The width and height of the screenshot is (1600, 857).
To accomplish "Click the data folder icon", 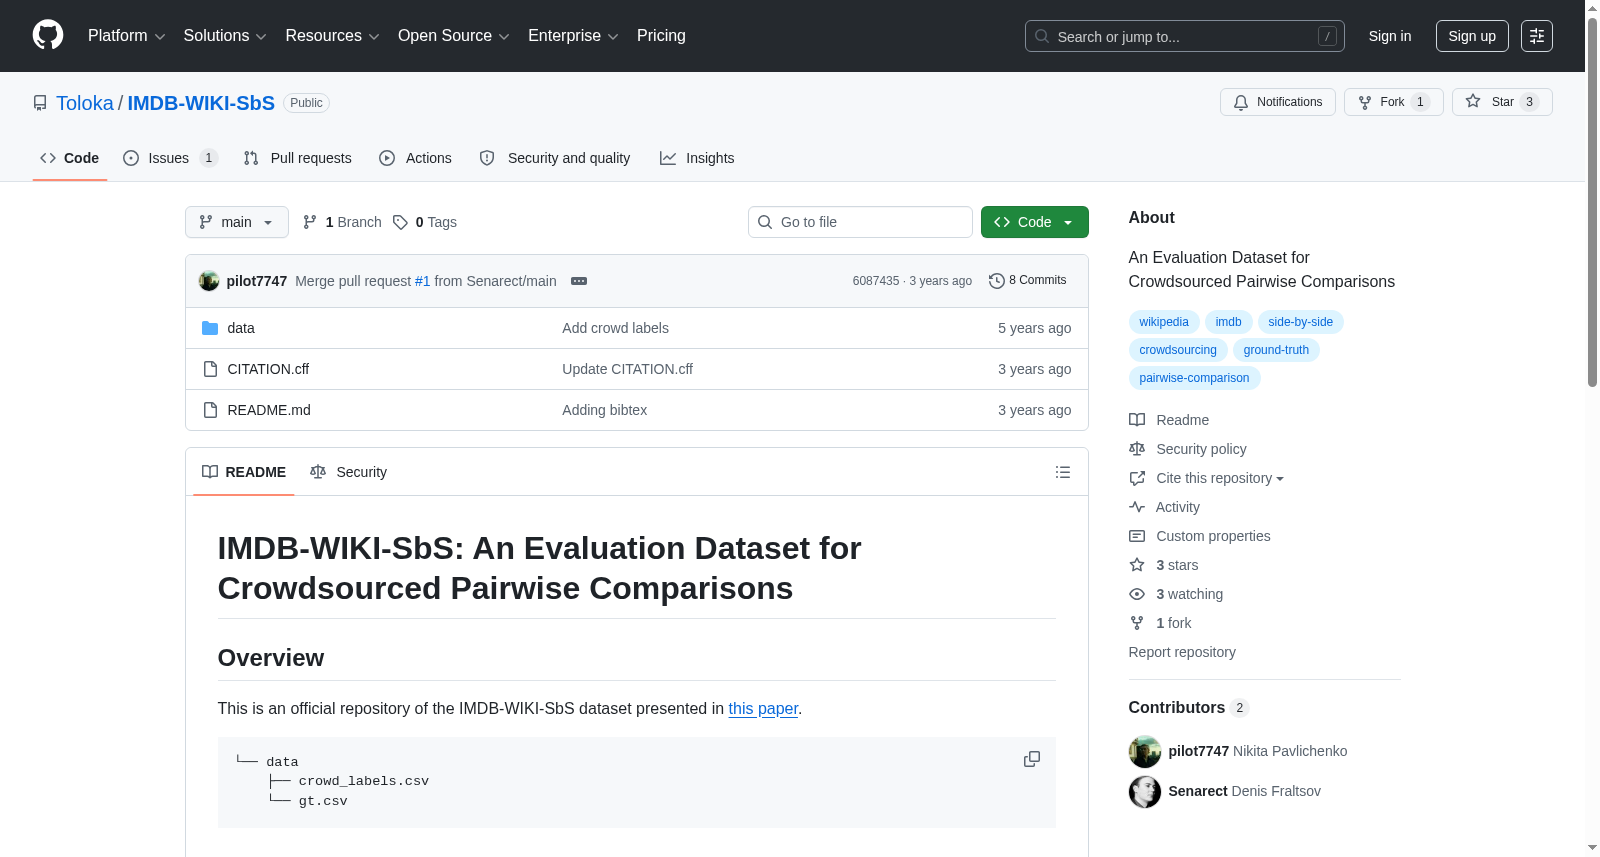I will pyautogui.click(x=210, y=328).
